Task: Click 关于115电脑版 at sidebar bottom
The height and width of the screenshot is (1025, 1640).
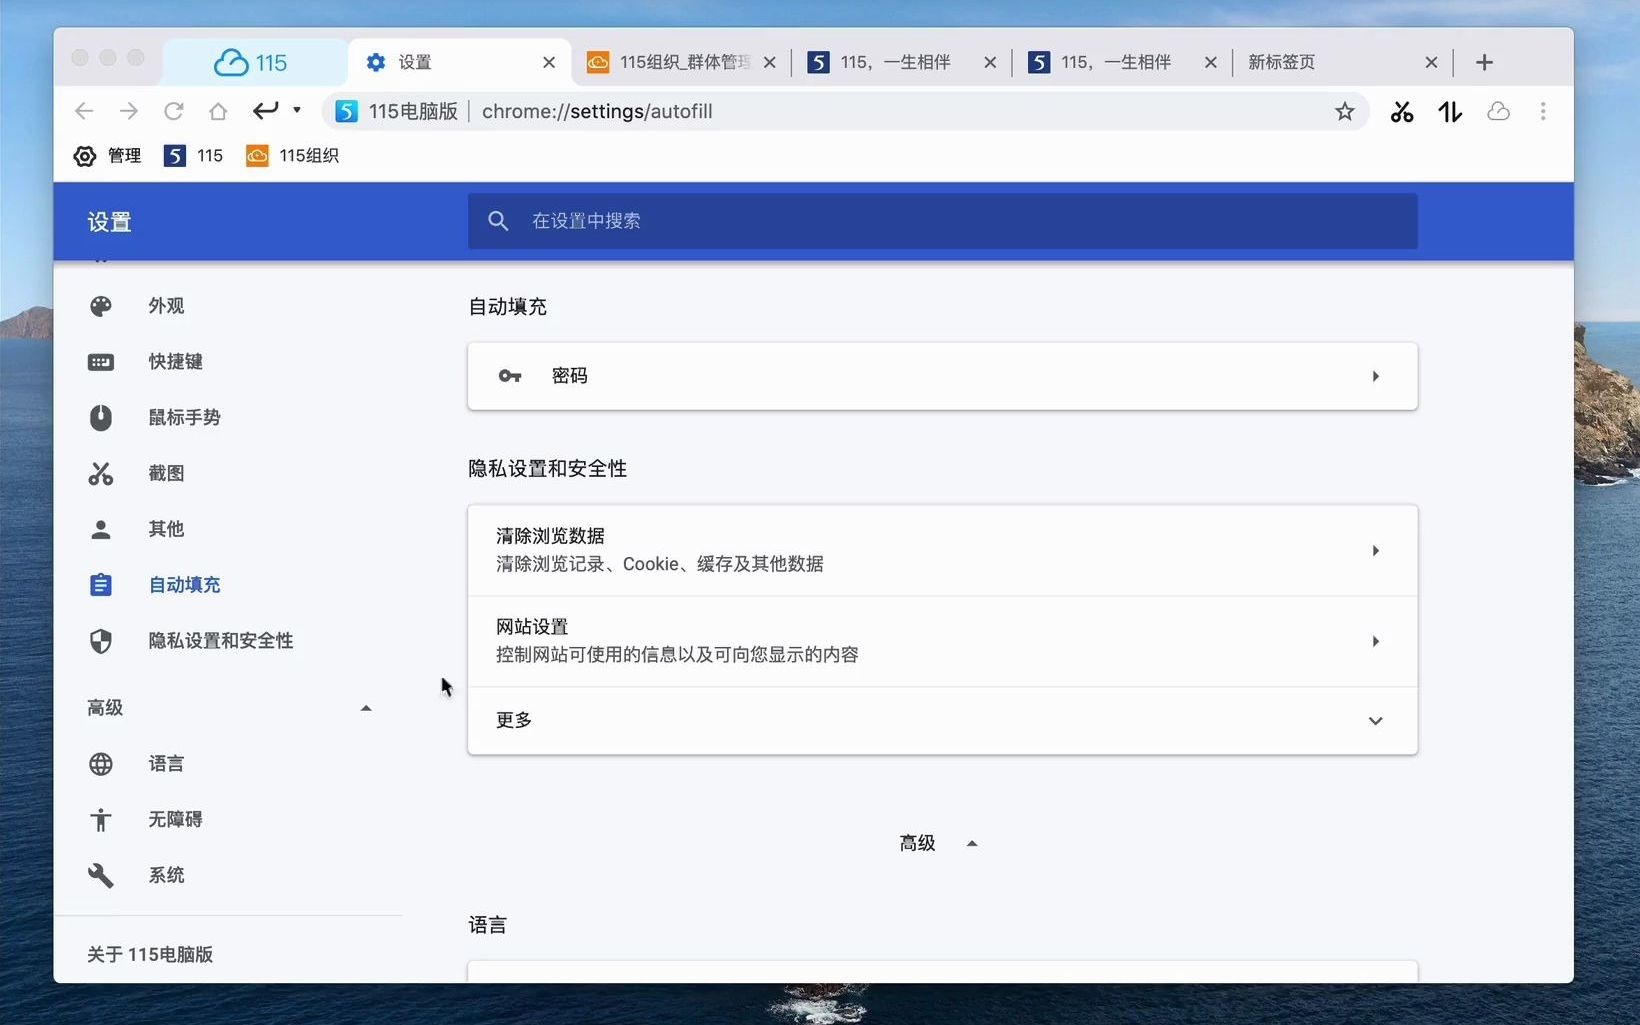Action: pos(150,954)
